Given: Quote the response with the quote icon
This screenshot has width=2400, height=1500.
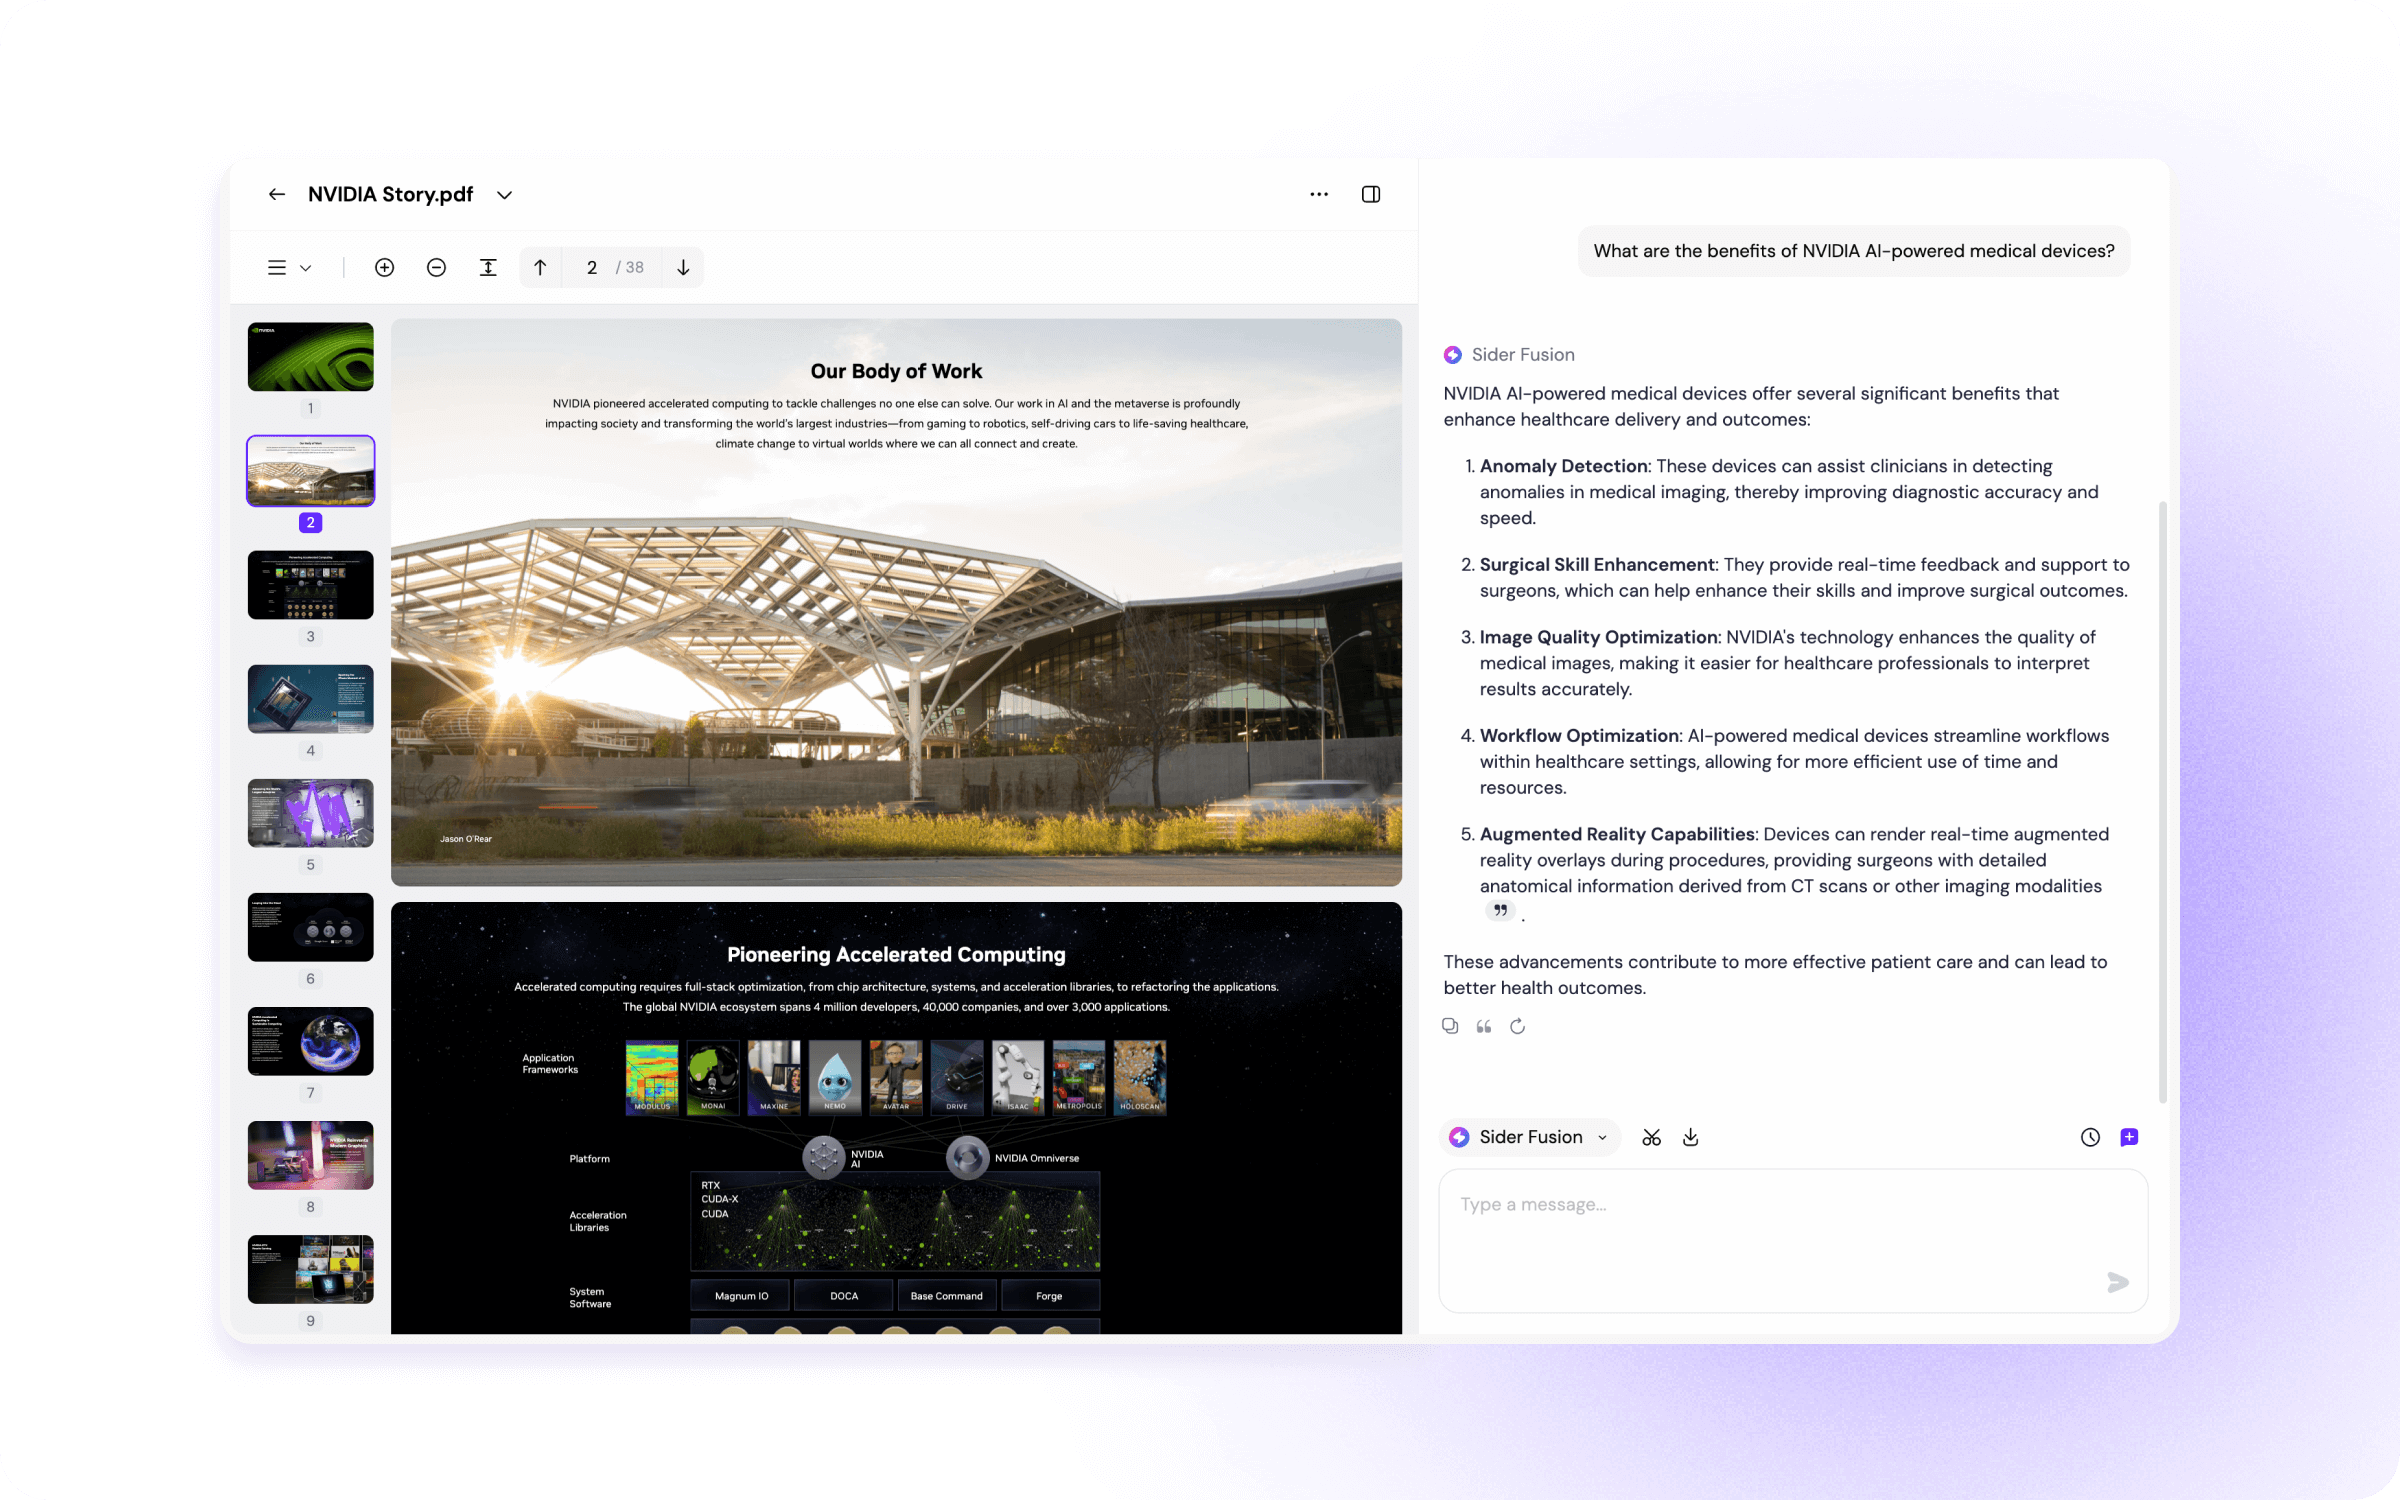Looking at the screenshot, I should tap(1484, 1026).
